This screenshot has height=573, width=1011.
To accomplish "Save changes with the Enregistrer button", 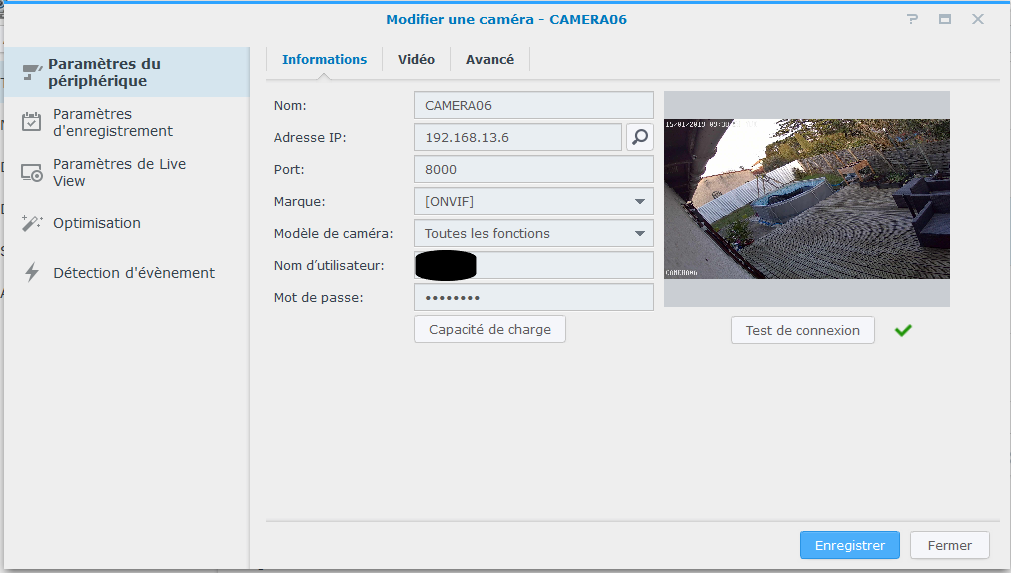I will pos(849,545).
